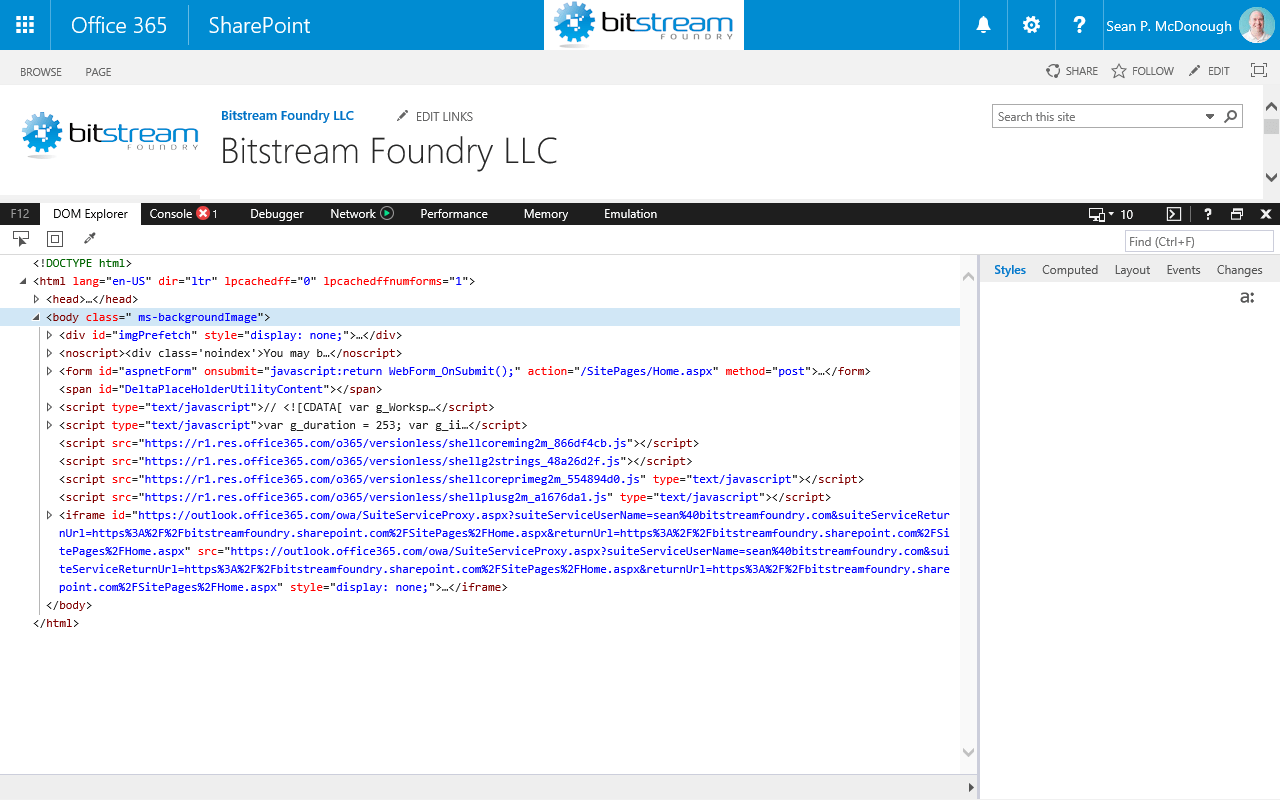Click into the Find (Ctrl+F) field
The width and height of the screenshot is (1280, 800).
pyautogui.click(x=1199, y=241)
